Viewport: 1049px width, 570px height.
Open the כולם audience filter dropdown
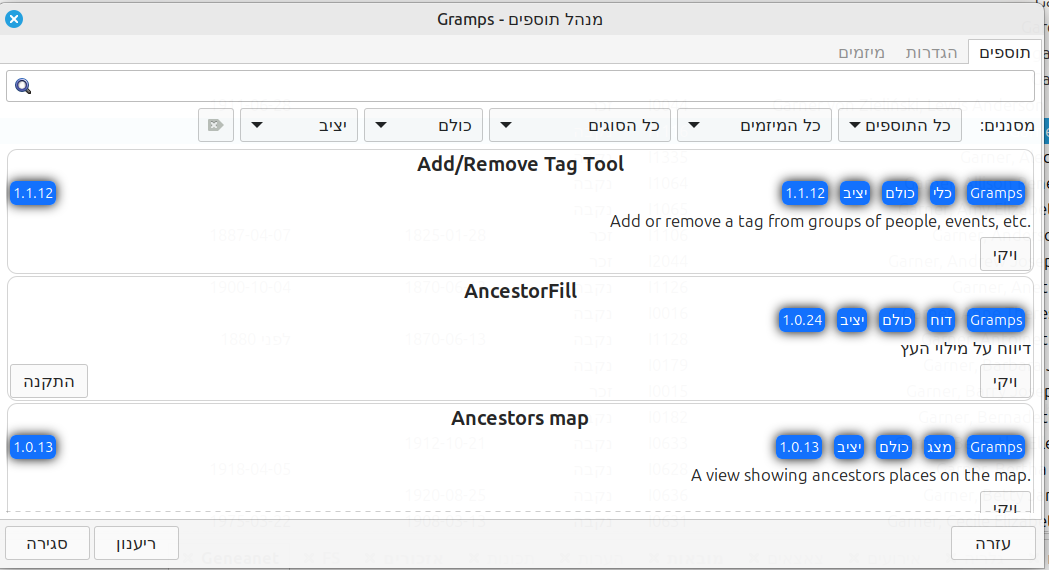pyautogui.click(x=423, y=125)
